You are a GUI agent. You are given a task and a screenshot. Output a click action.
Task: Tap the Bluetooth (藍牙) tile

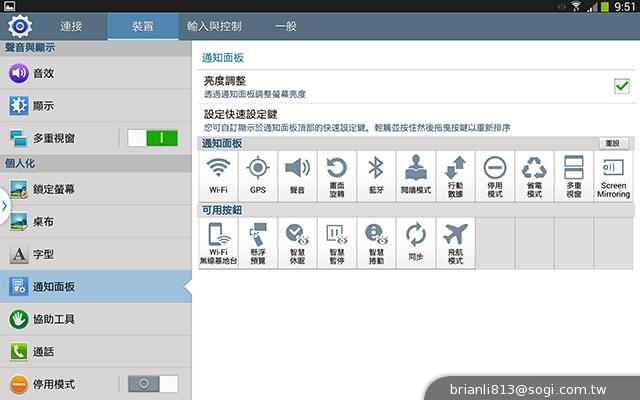tap(376, 176)
